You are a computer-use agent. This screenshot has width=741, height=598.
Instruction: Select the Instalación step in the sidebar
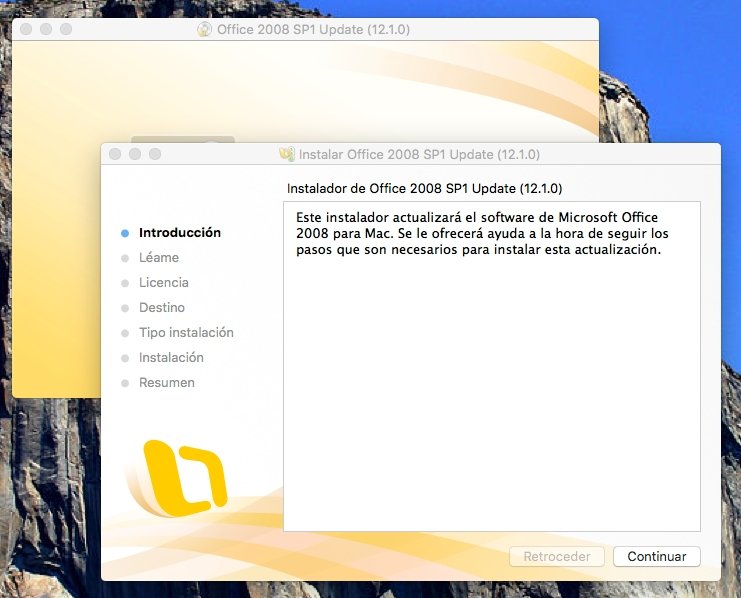tap(171, 358)
